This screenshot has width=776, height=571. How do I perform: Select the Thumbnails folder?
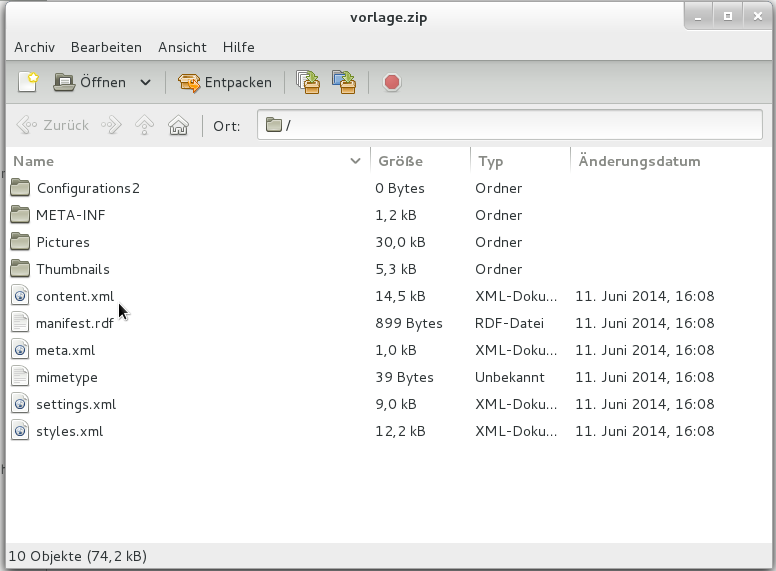tap(73, 269)
